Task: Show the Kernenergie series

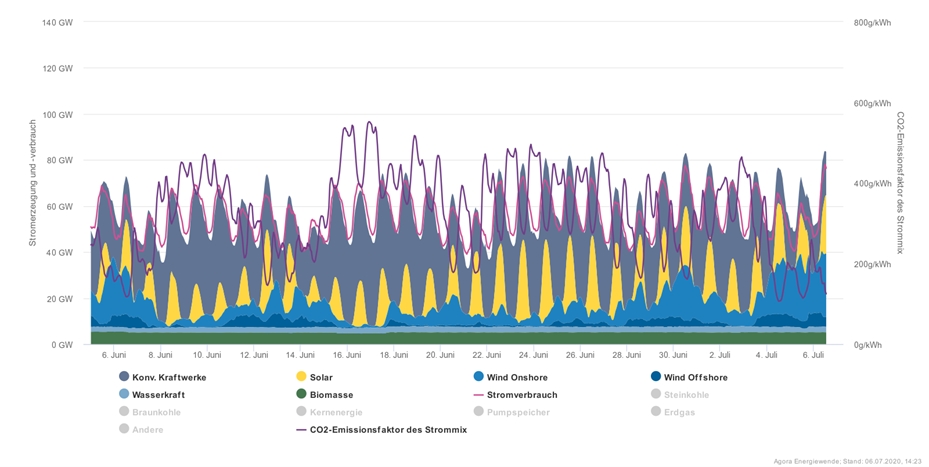Action: [335, 411]
